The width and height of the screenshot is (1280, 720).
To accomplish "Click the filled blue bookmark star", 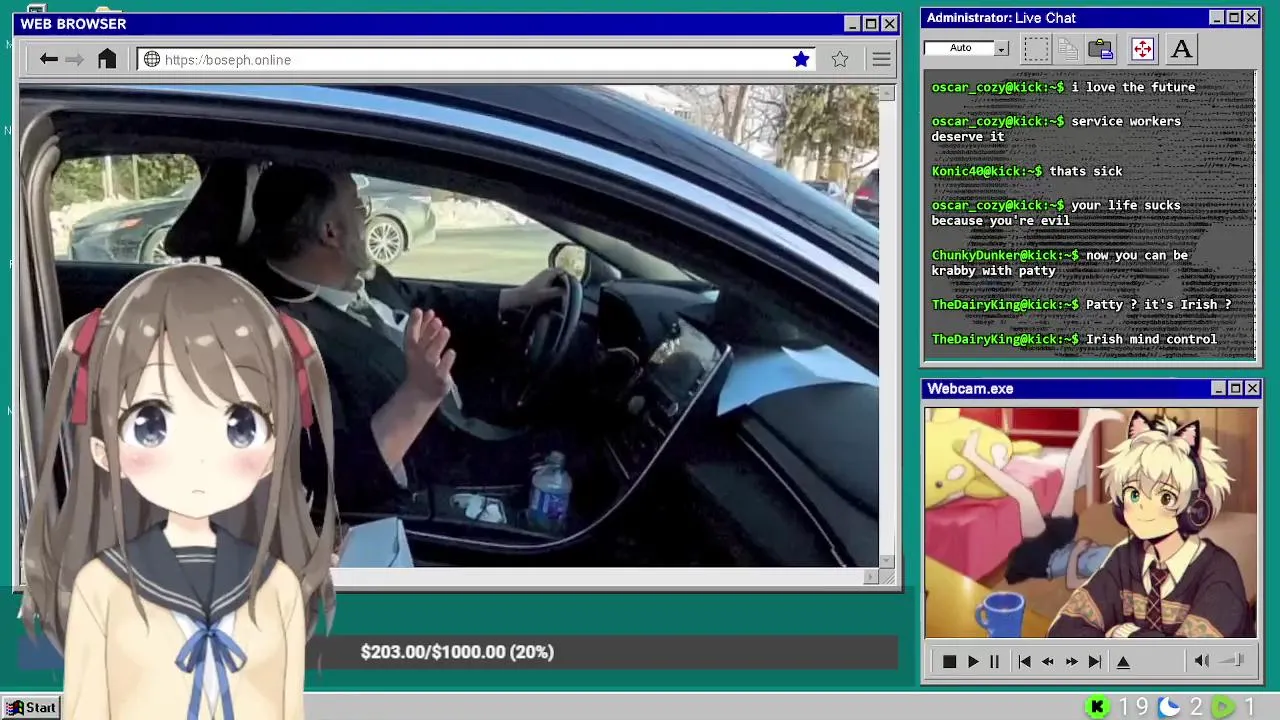I will point(801,60).
